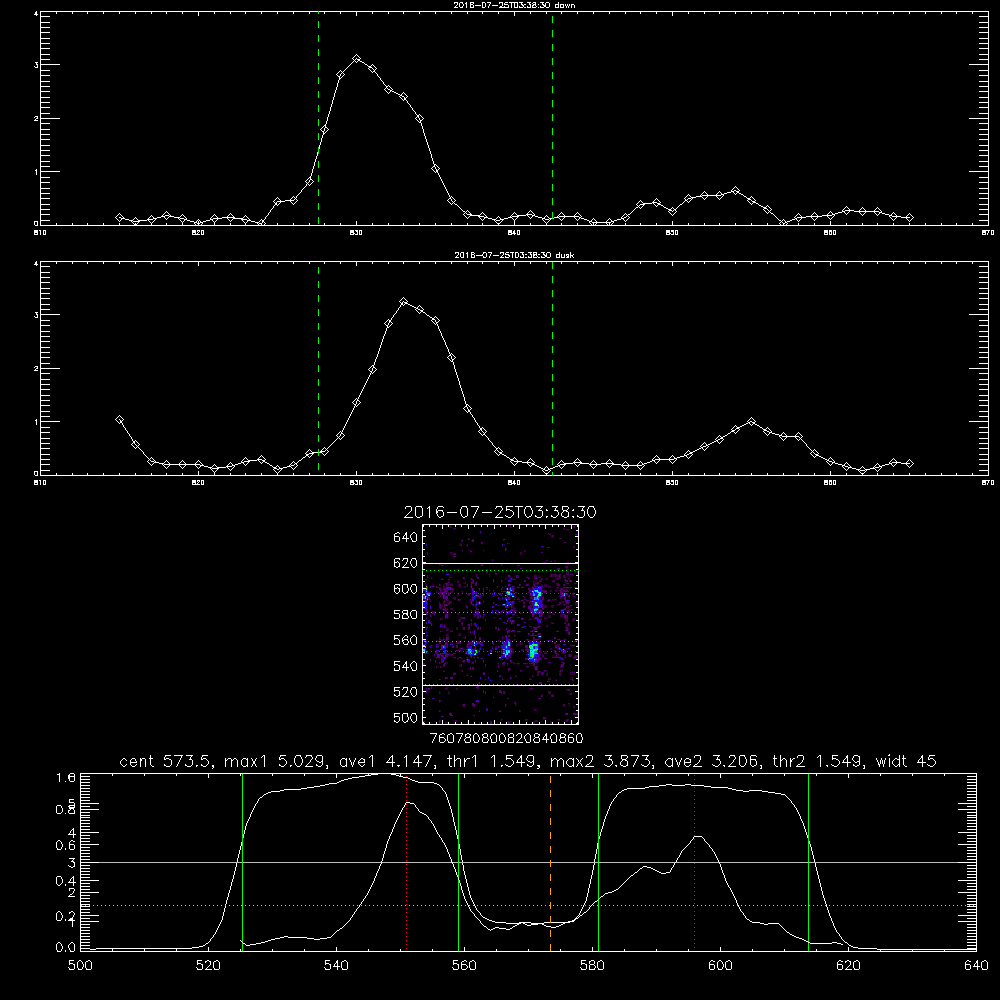Click the heat map title '2016-07-25T03:38:30'
The width and height of the screenshot is (1000, 1000).
[500, 512]
